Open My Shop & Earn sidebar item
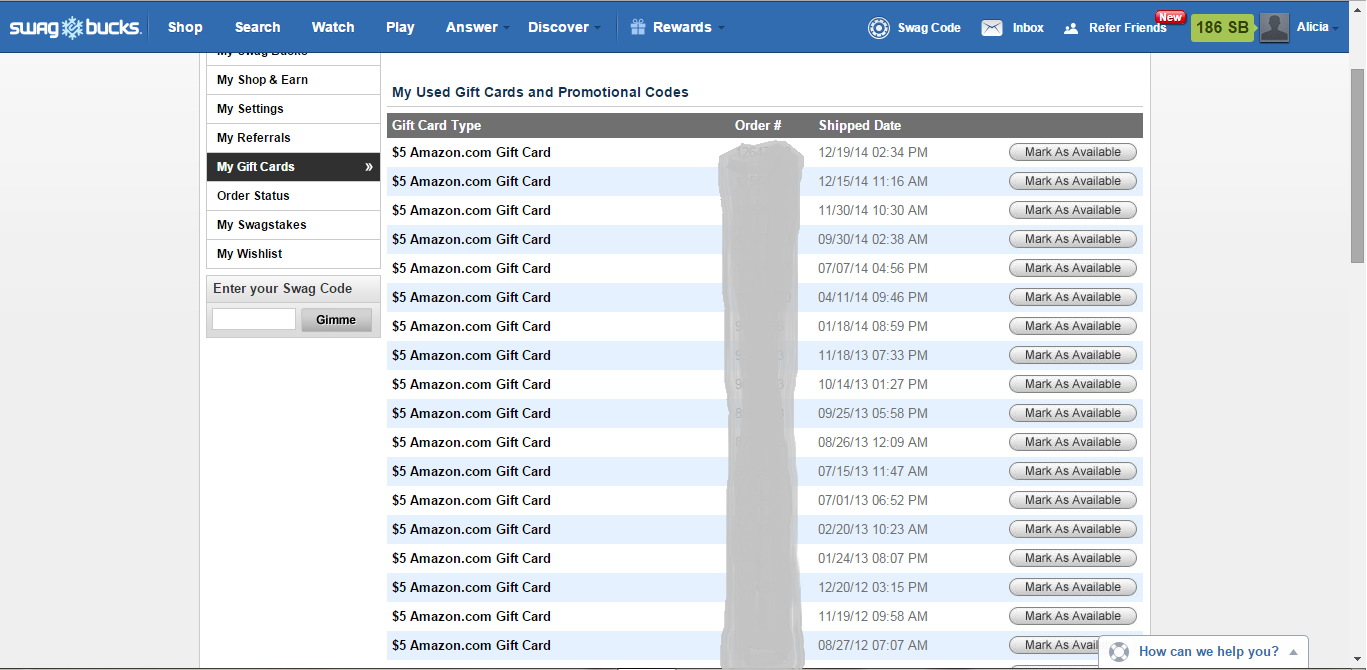1367x670 pixels. click(293, 80)
